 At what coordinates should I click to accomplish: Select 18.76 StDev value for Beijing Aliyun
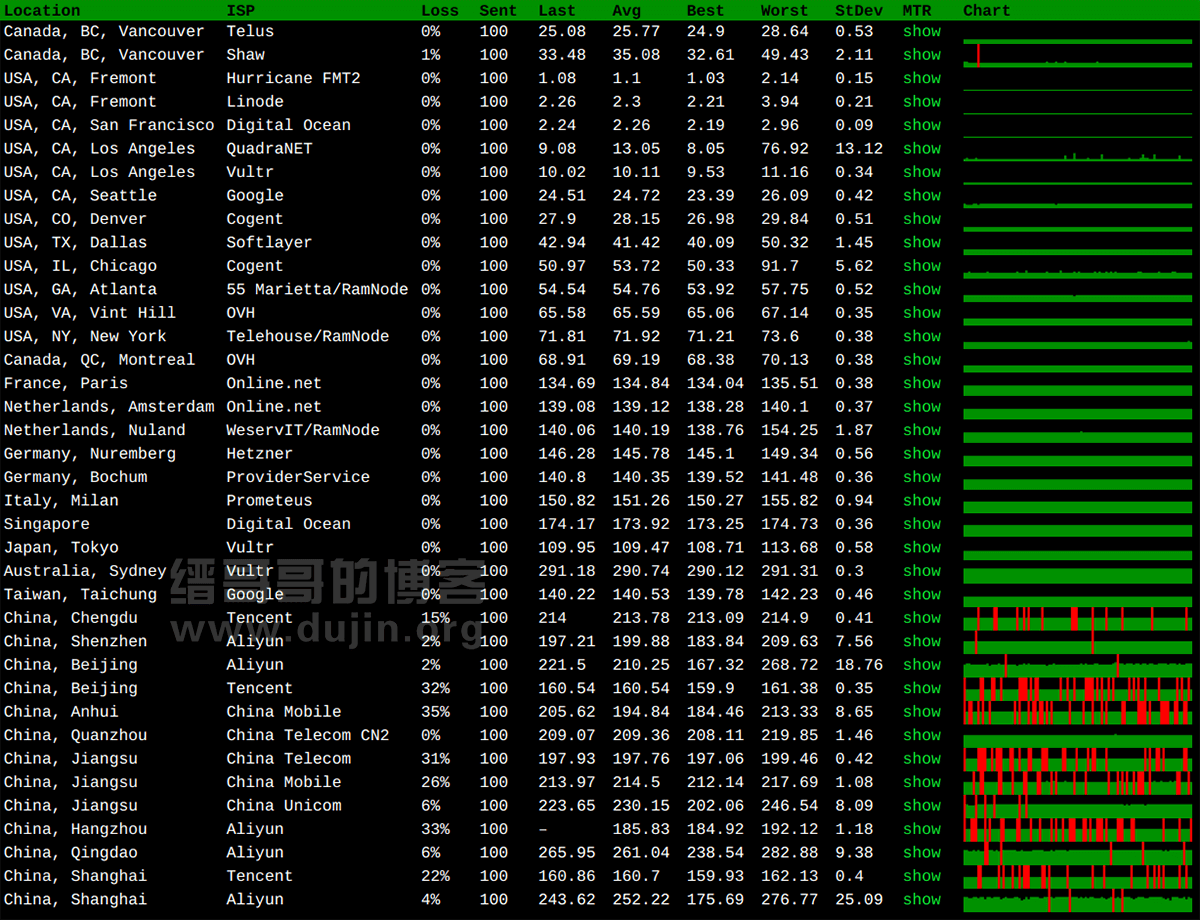pyautogui.click(x=859, y=665)
